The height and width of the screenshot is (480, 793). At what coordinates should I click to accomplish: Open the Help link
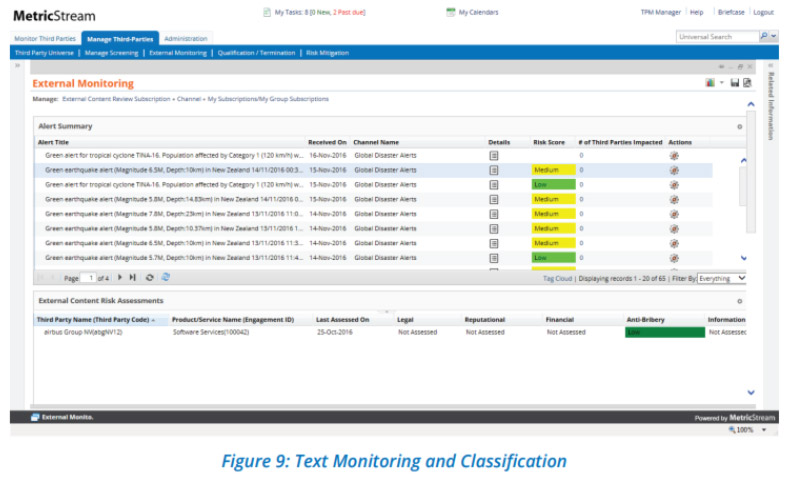[696, 12]
